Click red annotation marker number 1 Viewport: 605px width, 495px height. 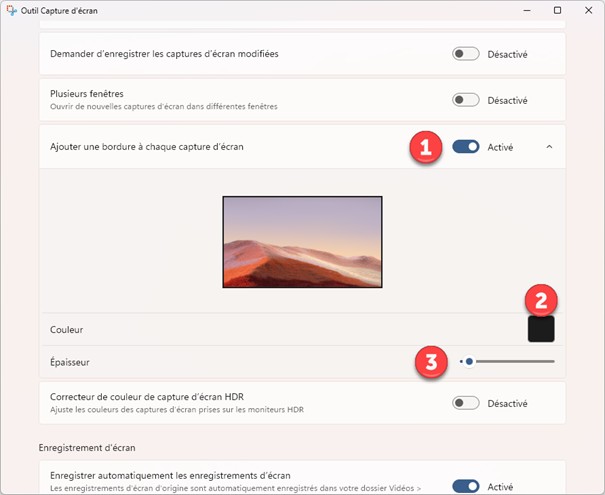point(426,147)
